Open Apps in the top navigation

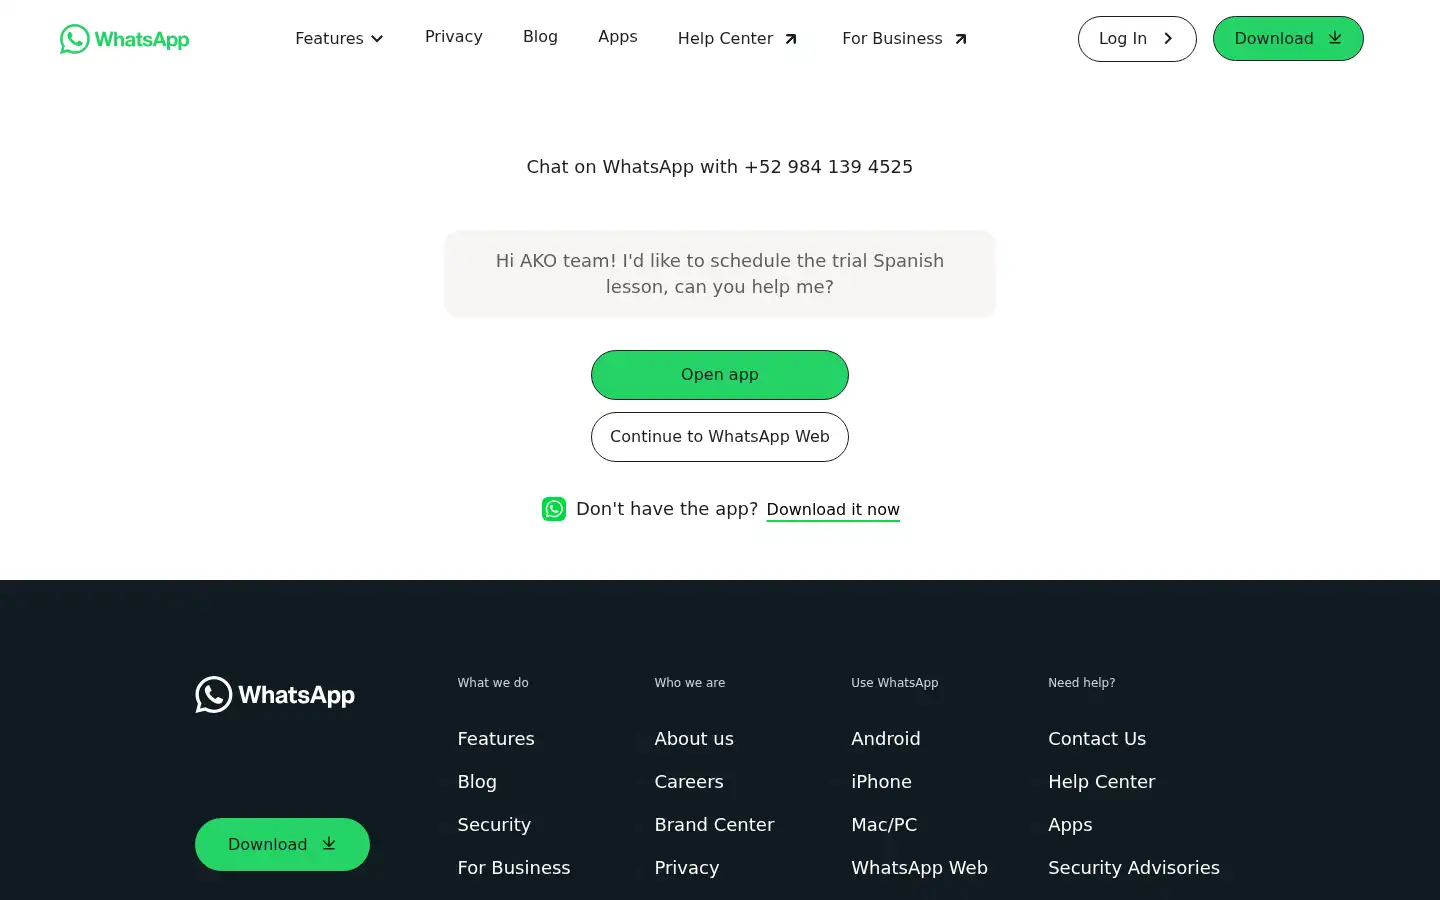click(x=618, y=37)
